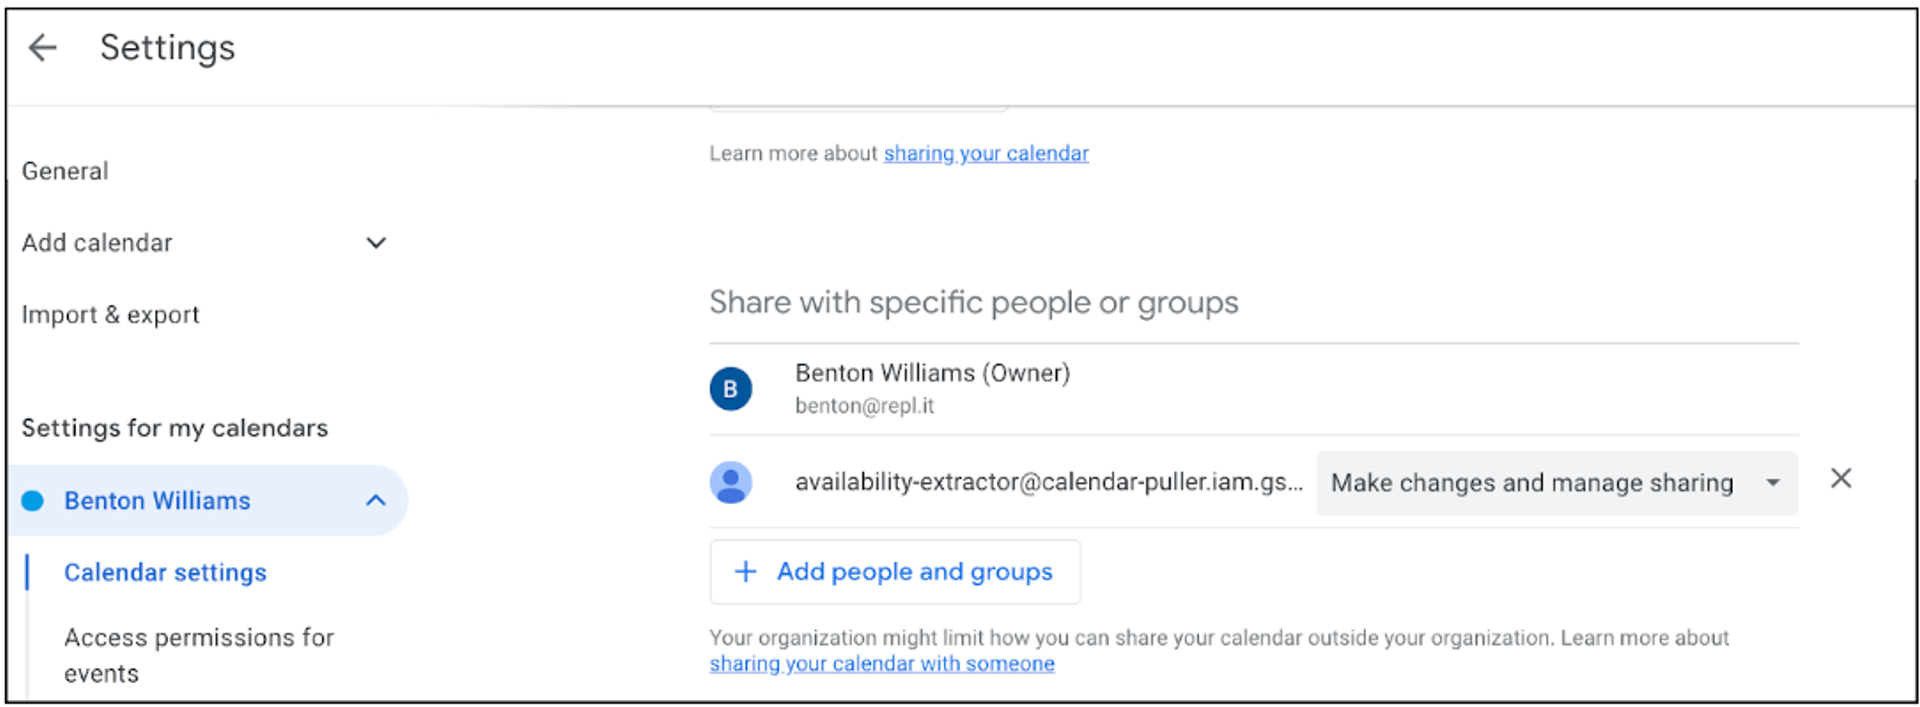Expand the Add calendar chevron
The height and width of the screenshot is (707, 1920).
(376, 242)
